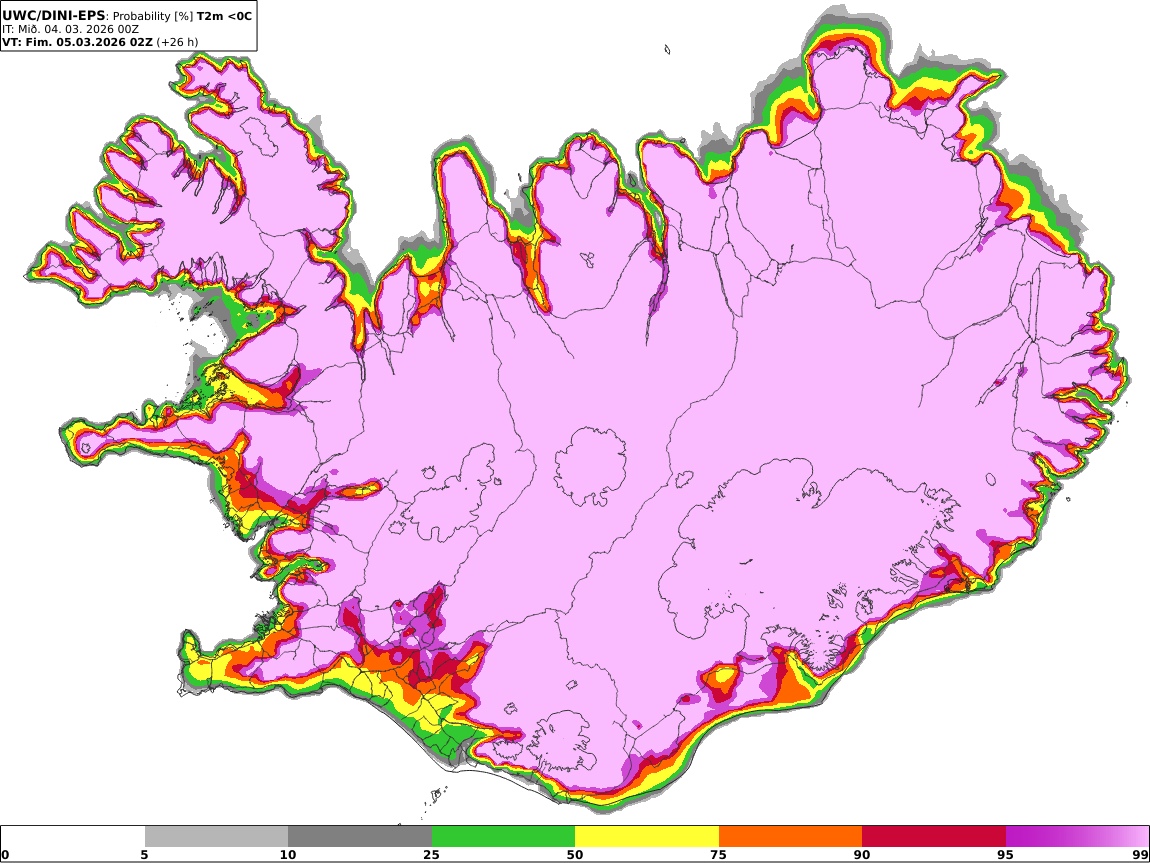Viewport: 1150px width, 863px height.
Task: Click the legend label '10'
Action: click(x=288, y=855)
